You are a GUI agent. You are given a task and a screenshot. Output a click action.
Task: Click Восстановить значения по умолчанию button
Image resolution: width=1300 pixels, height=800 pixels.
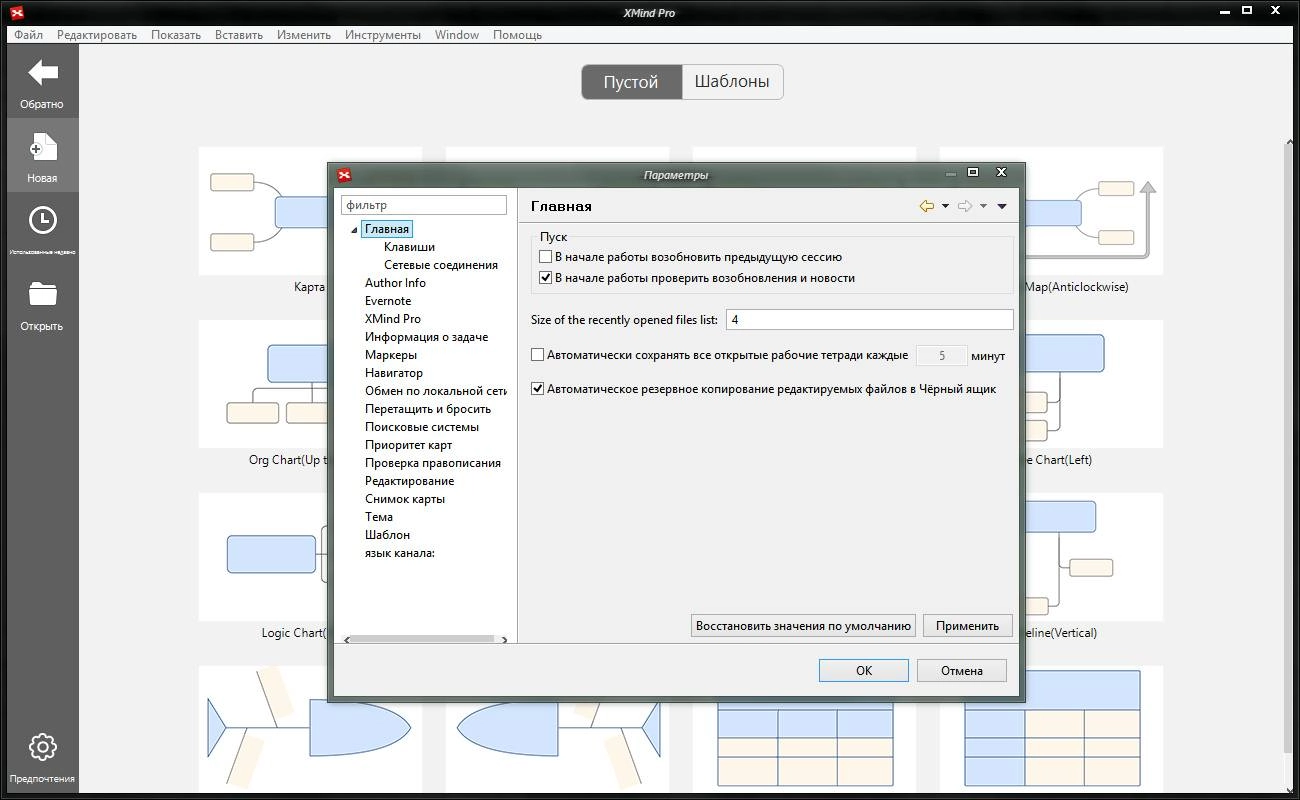(803, 626)
